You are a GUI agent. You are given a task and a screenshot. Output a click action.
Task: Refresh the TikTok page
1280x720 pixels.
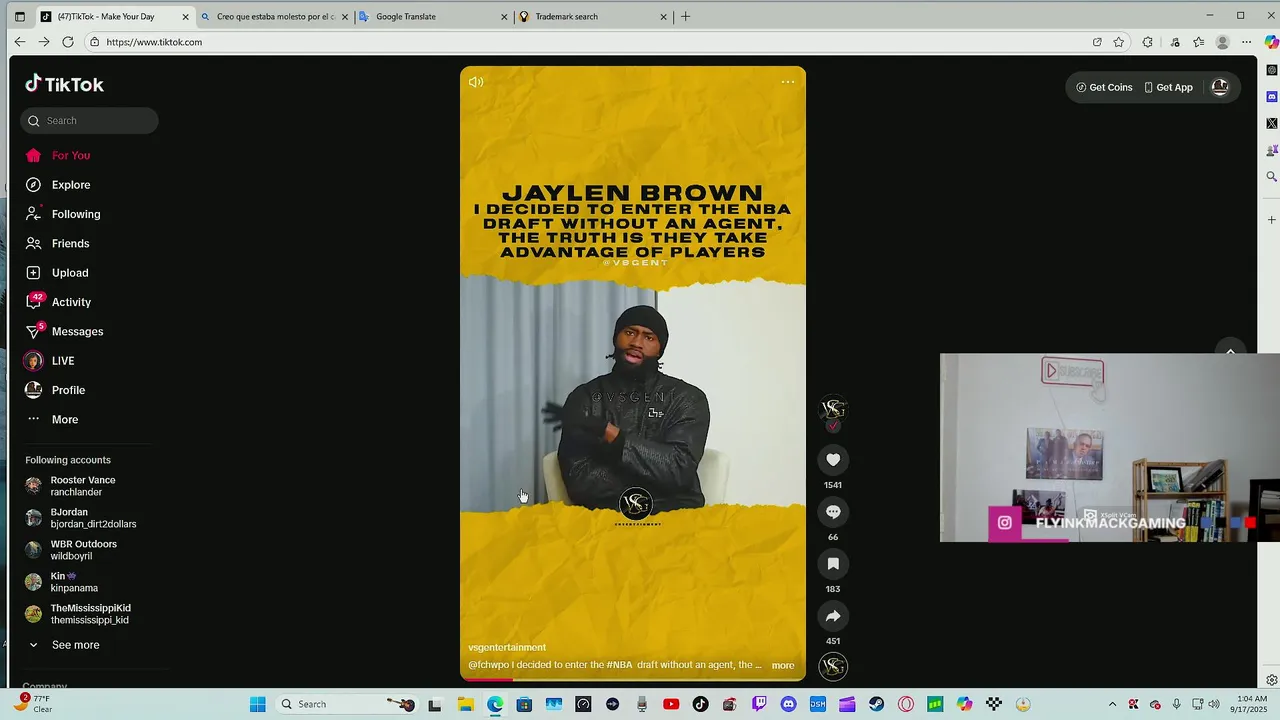tap(68, 42)
